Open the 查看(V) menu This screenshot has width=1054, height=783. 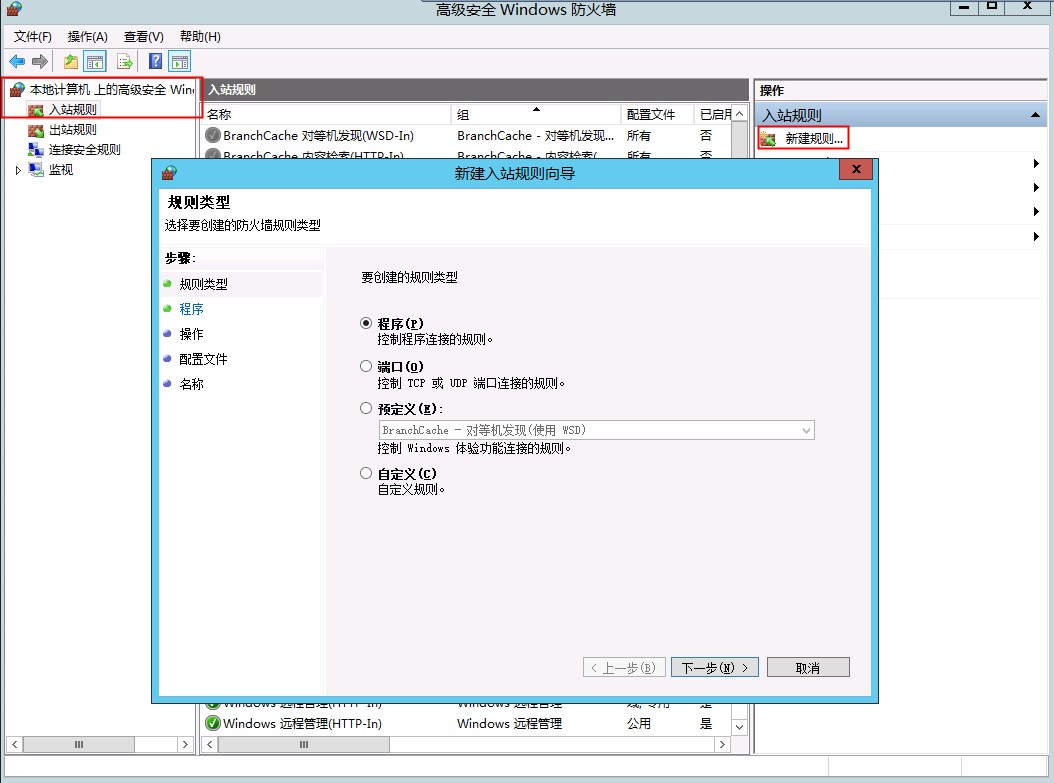(143, 37)
